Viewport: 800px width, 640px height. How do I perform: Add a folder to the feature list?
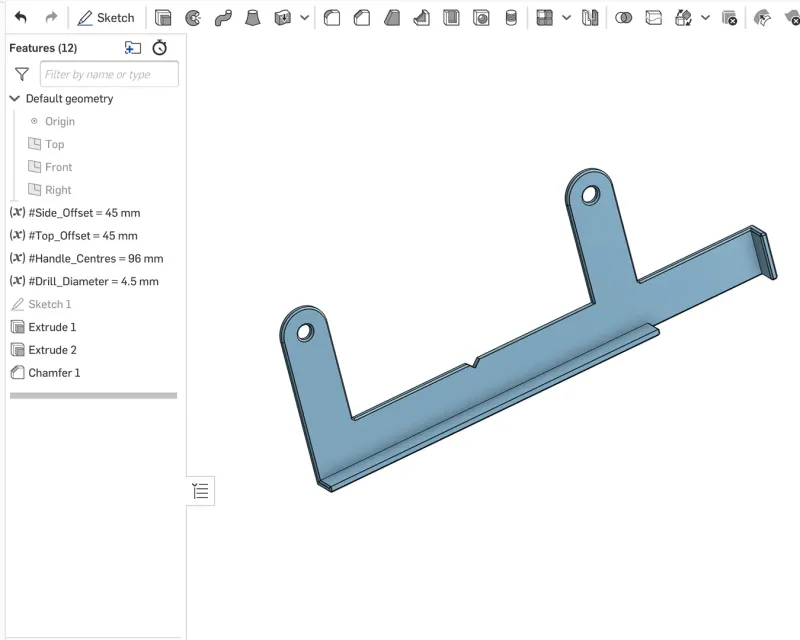[x=133, y=48]
